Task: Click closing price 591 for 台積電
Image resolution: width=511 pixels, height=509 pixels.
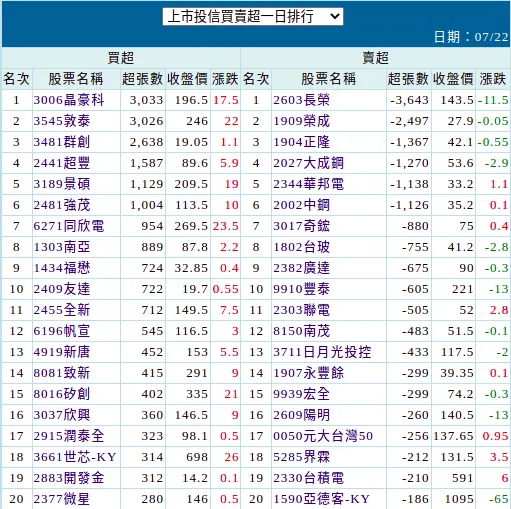Action: click(463, 478)
